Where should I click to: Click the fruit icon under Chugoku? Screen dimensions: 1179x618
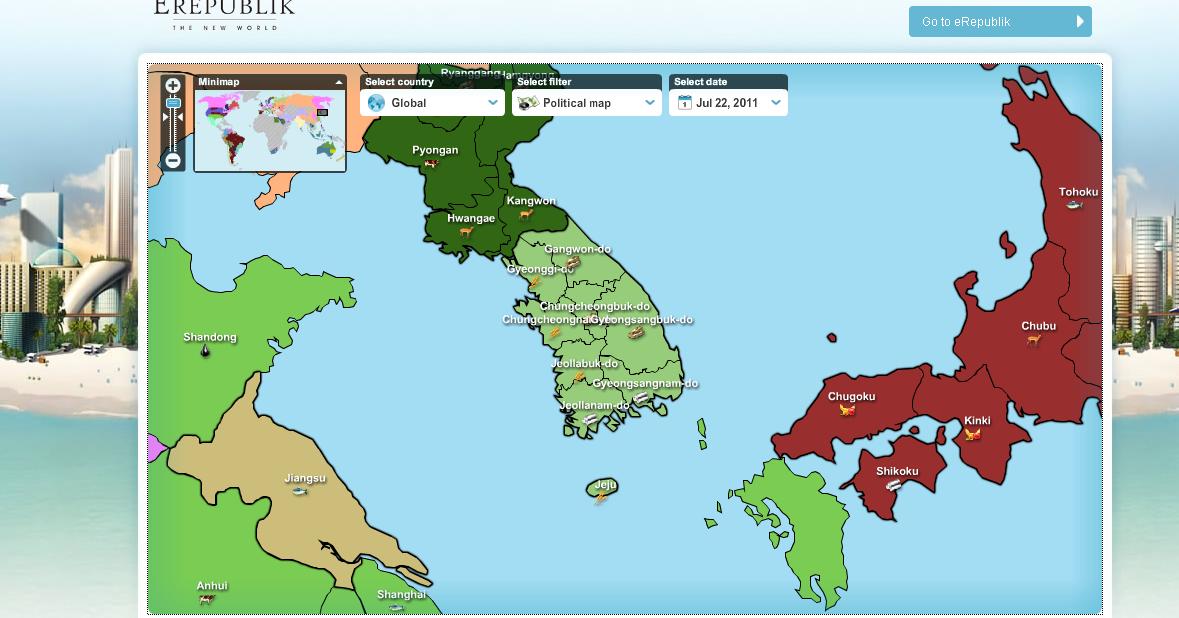[847, 410]
